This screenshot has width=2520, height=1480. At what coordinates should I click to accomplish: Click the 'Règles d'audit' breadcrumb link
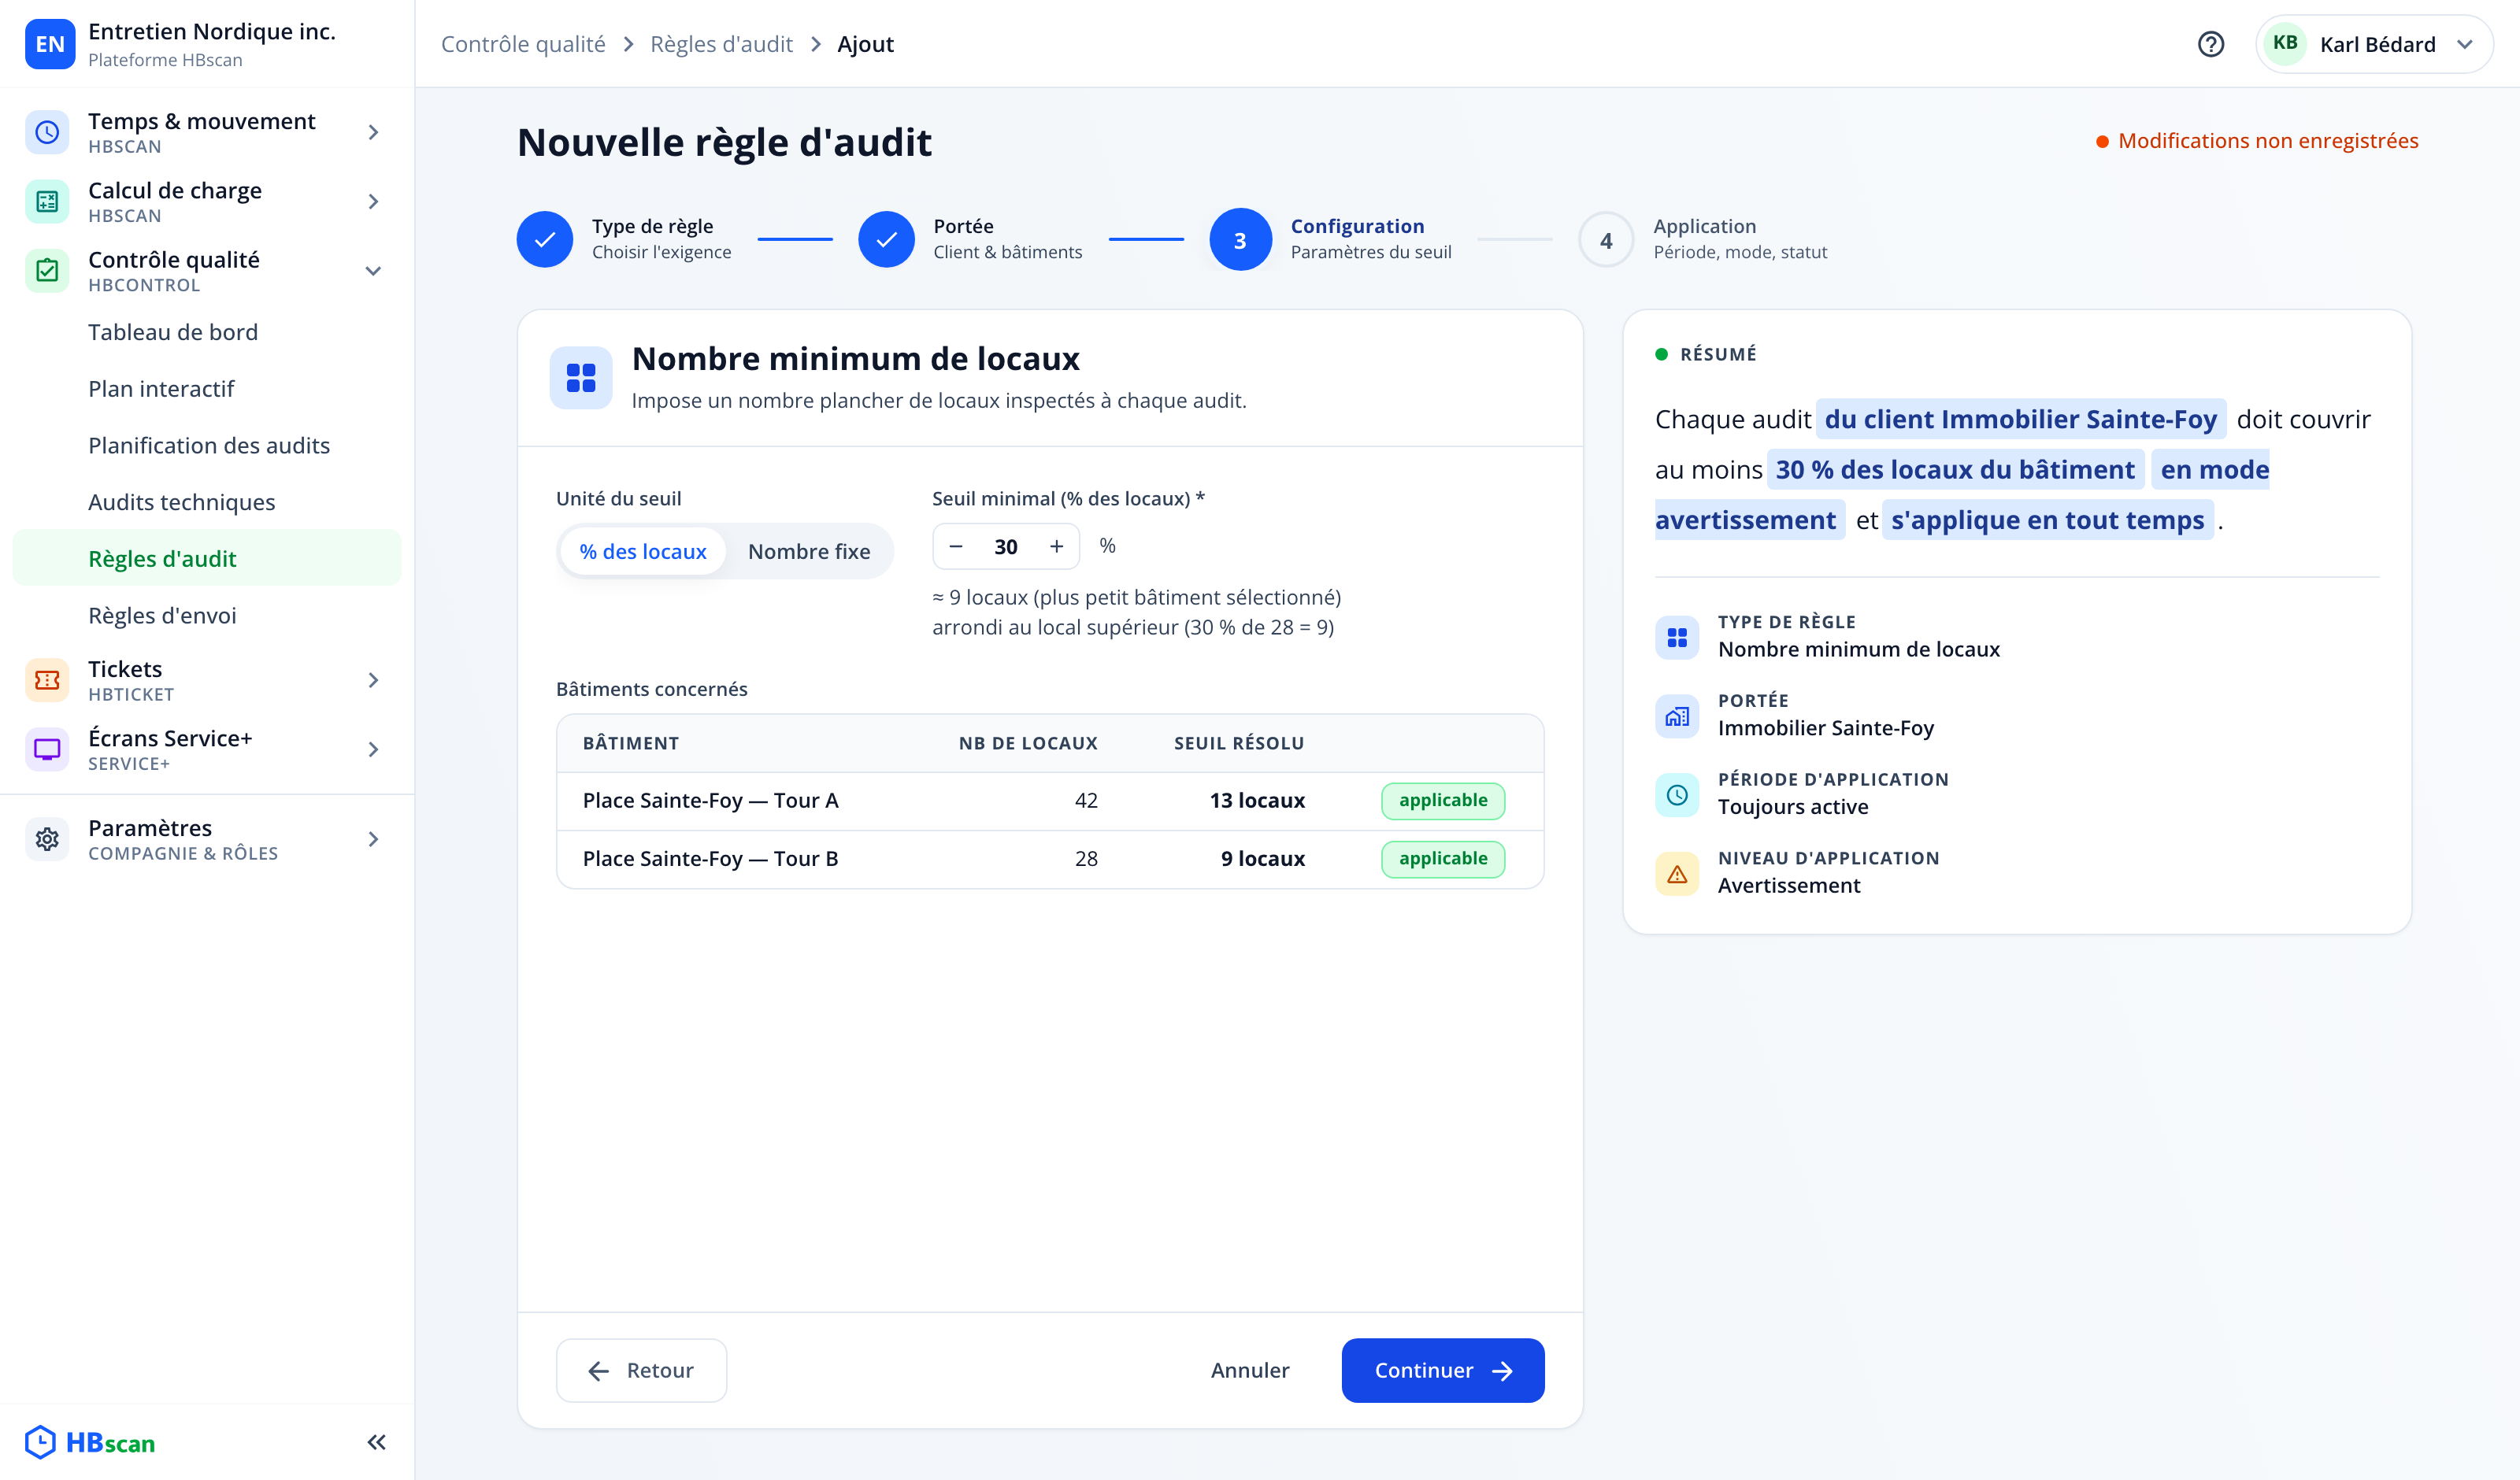[721, 44]
